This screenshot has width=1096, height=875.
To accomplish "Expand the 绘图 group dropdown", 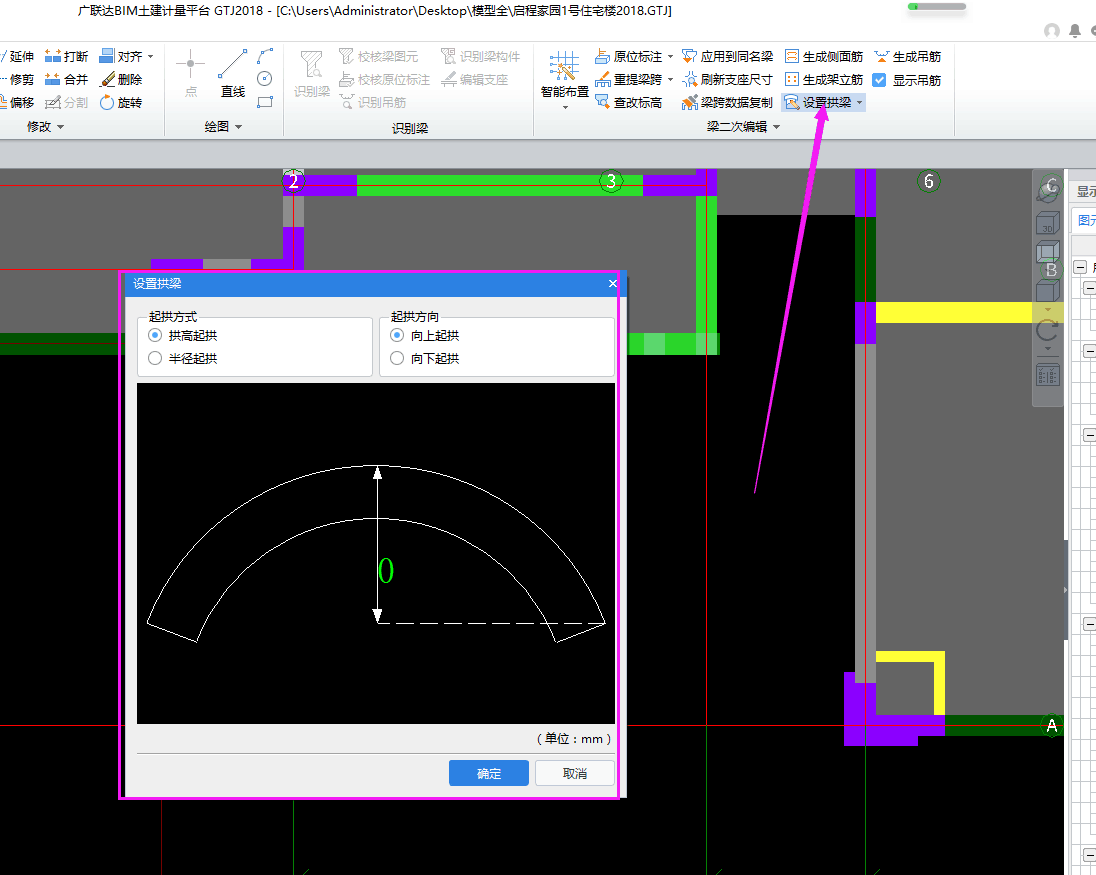I will [x=238, y=127].
